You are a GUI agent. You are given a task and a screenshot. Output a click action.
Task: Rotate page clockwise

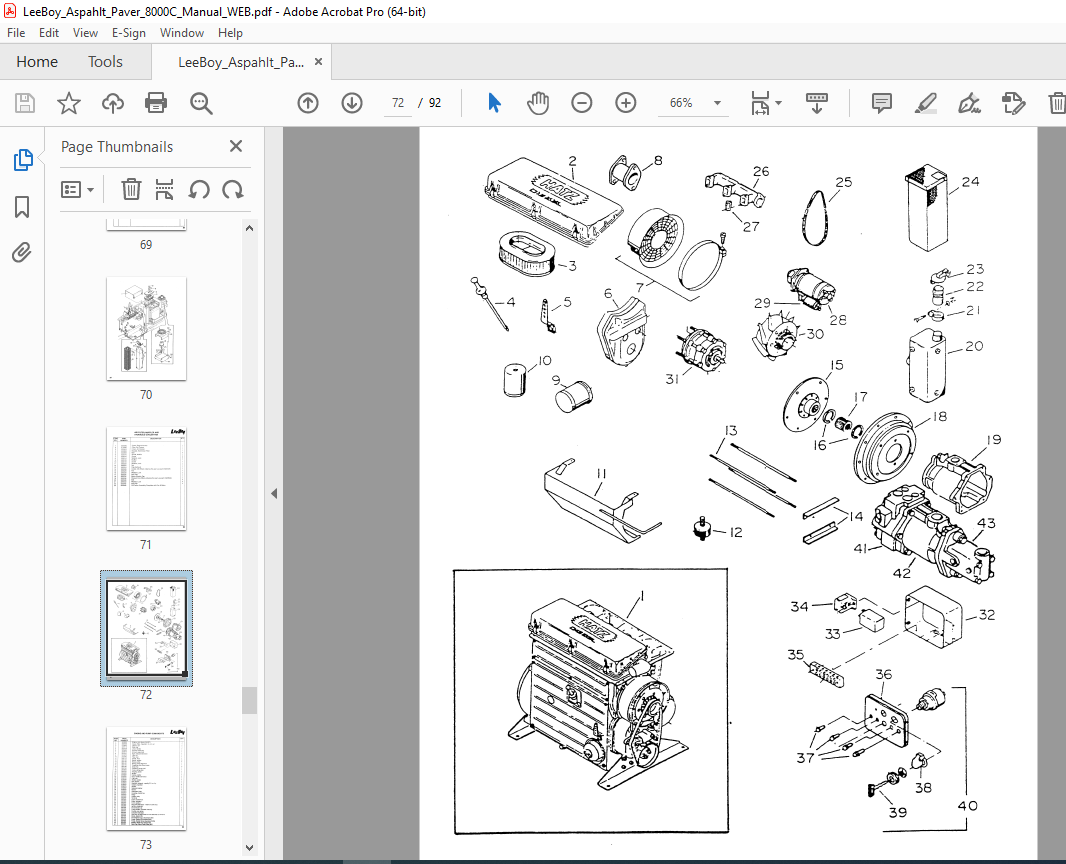point(233,190)
